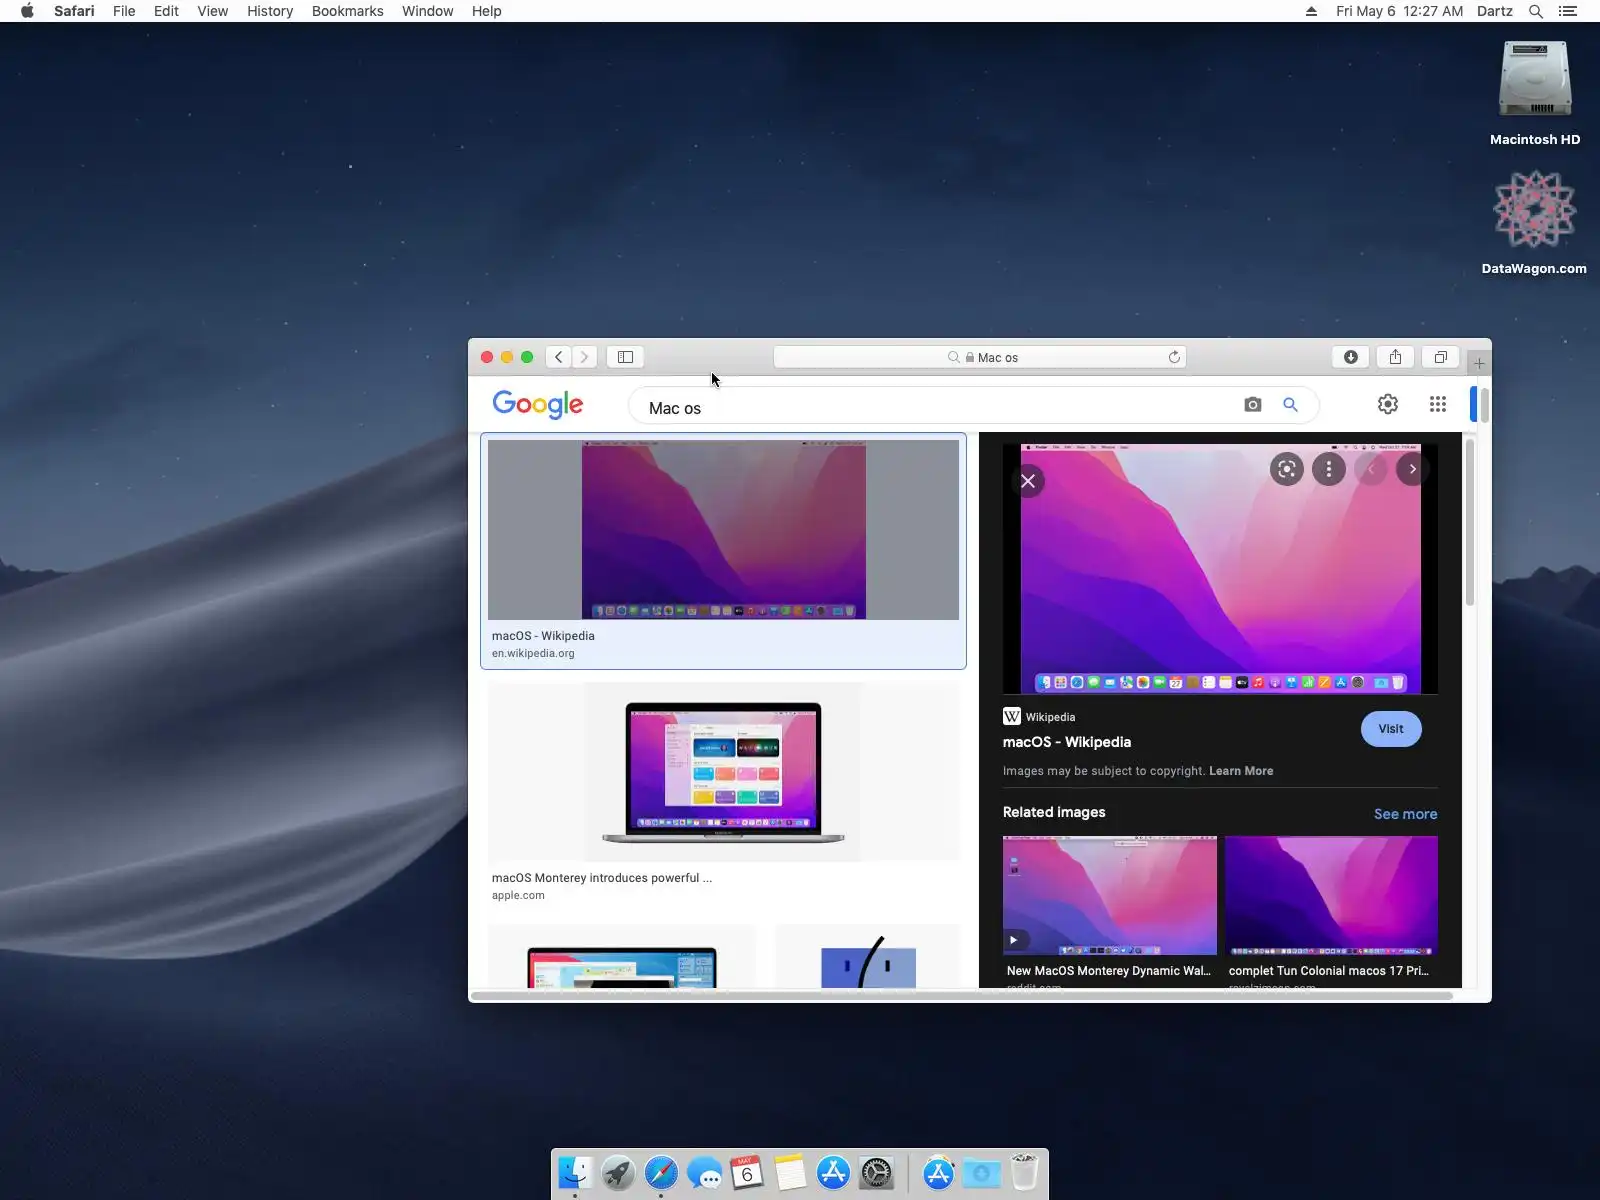Open the en.wikipedia.org source link
This screenshot has height=1200, width=1600.
click(533, 654)
